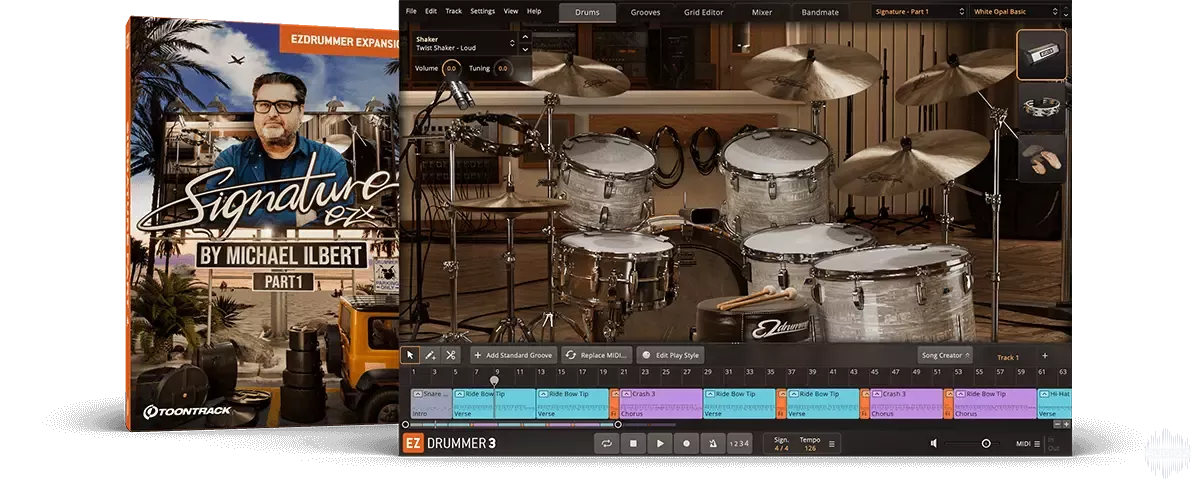Viewport: 1200px width, 488px height.
Task: Select the pencil draw tool
Action: point(430,355)
